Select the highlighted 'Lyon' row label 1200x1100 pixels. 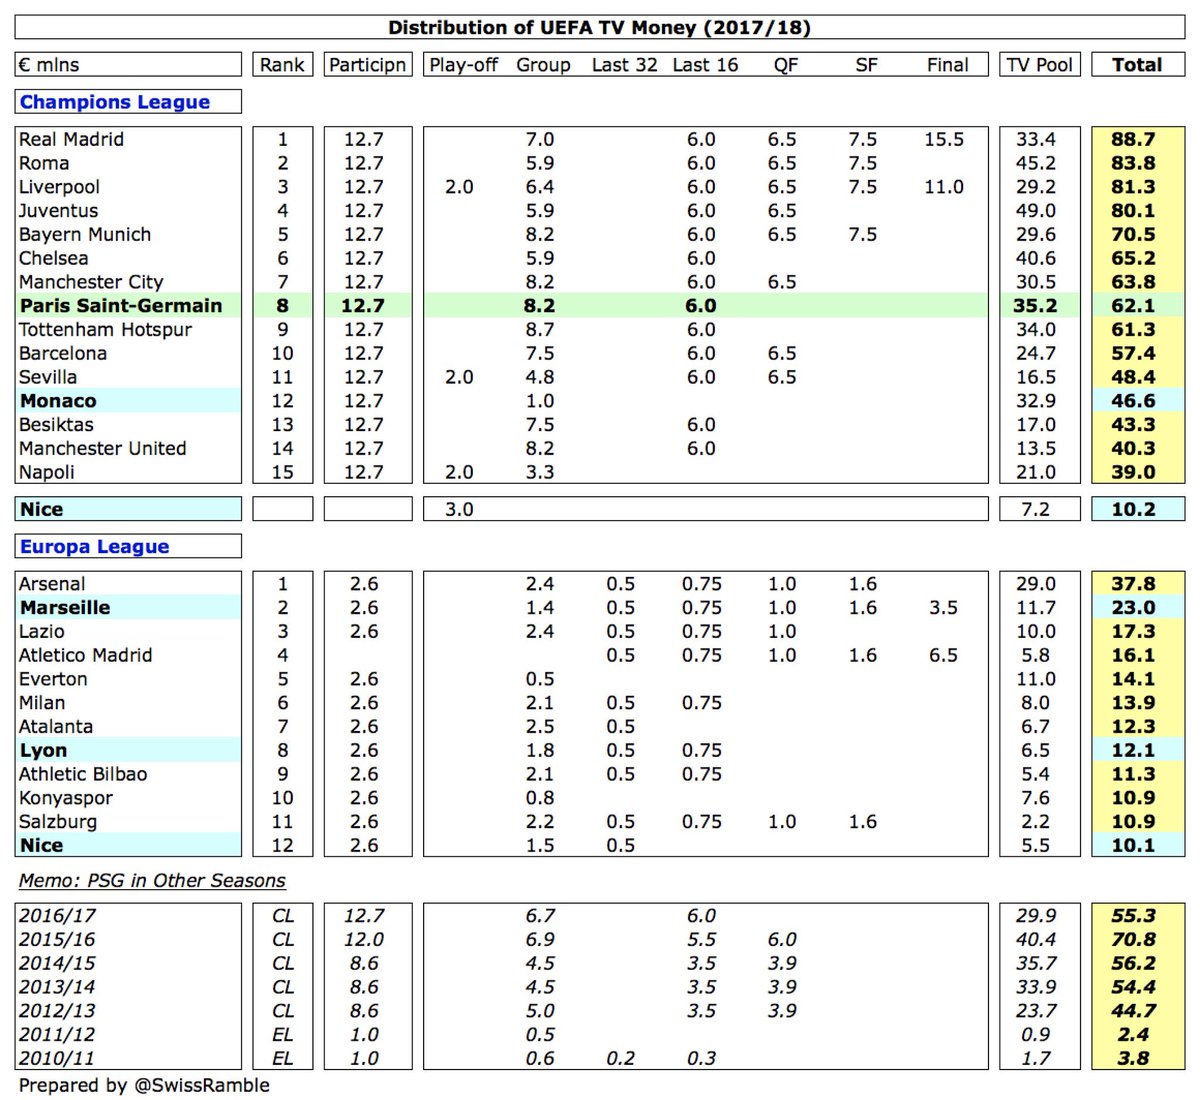(x=44, y=751)
